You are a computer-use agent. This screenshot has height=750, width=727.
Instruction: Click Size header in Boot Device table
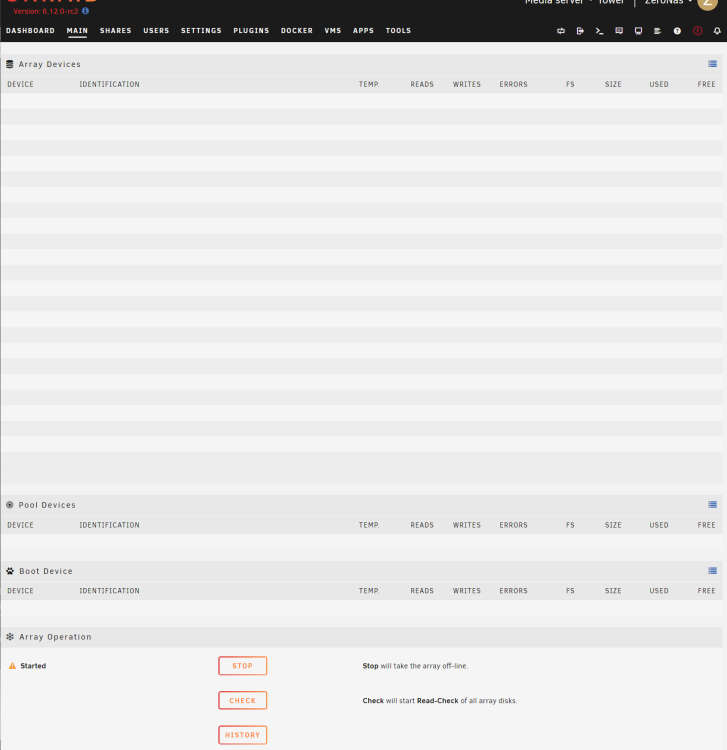(613, 591)
